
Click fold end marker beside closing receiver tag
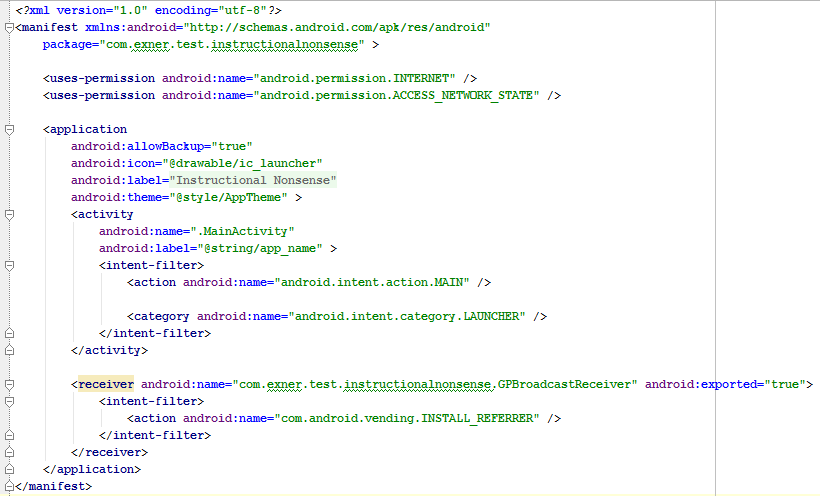[8, 453]
